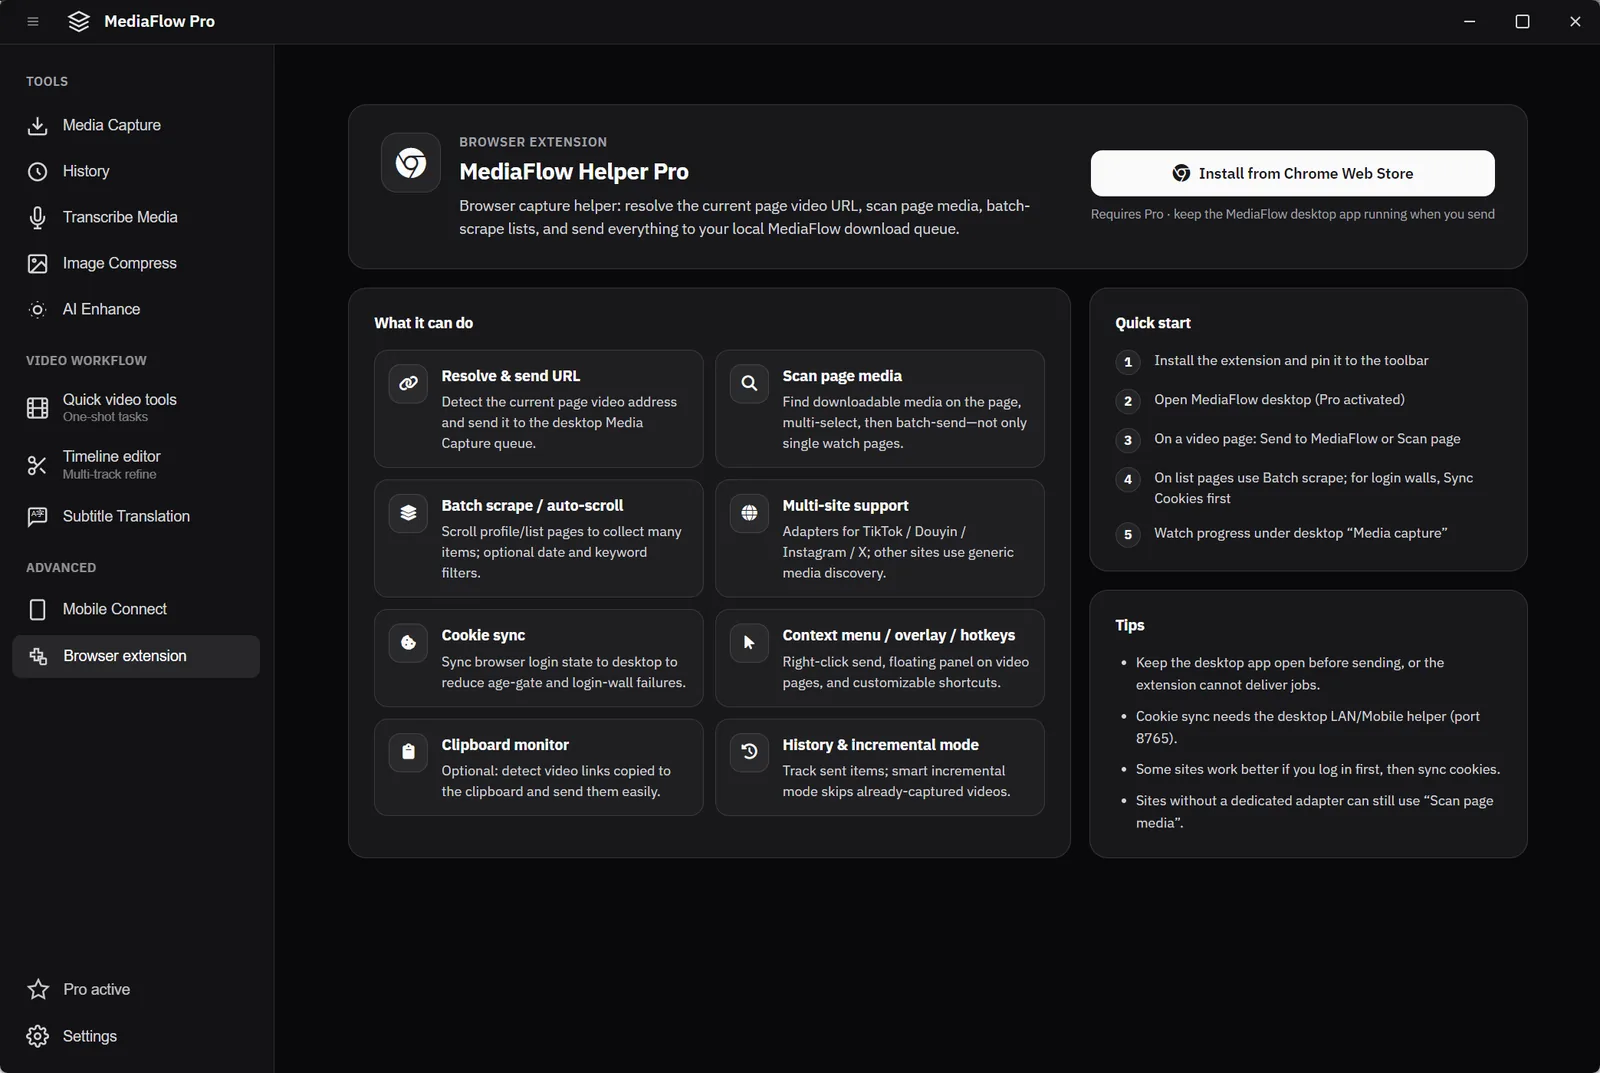The height and width of the screenshot is (1073, 1600).
Task: Click the Chrome icon beside MediaFlow Helper Pro
Action: (411, 163)
